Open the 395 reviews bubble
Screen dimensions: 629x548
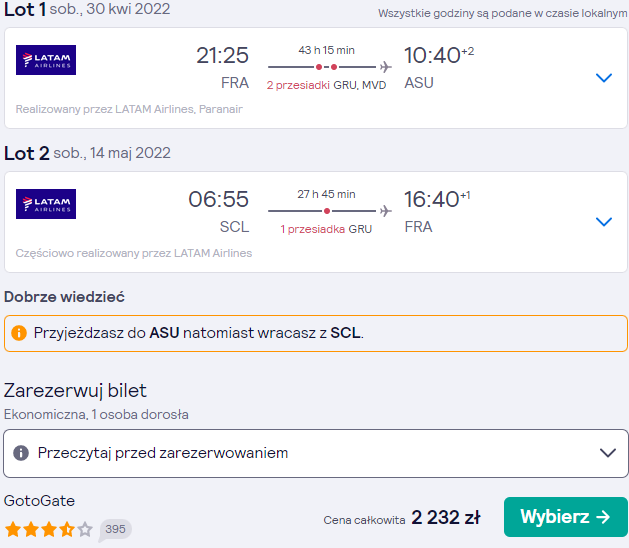point(115,530)
